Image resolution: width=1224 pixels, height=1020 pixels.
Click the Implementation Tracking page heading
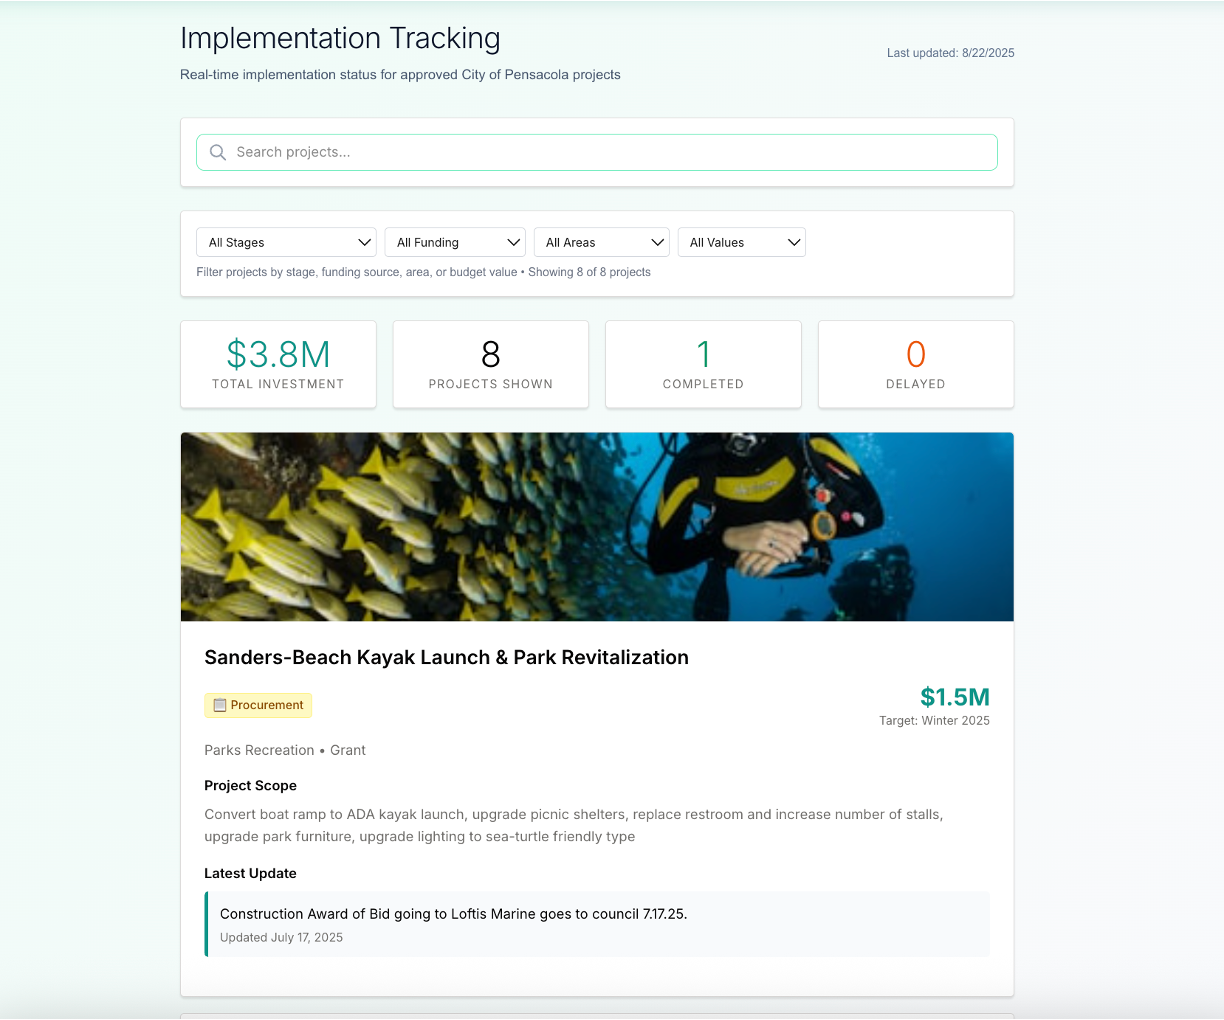coord(340,38)
